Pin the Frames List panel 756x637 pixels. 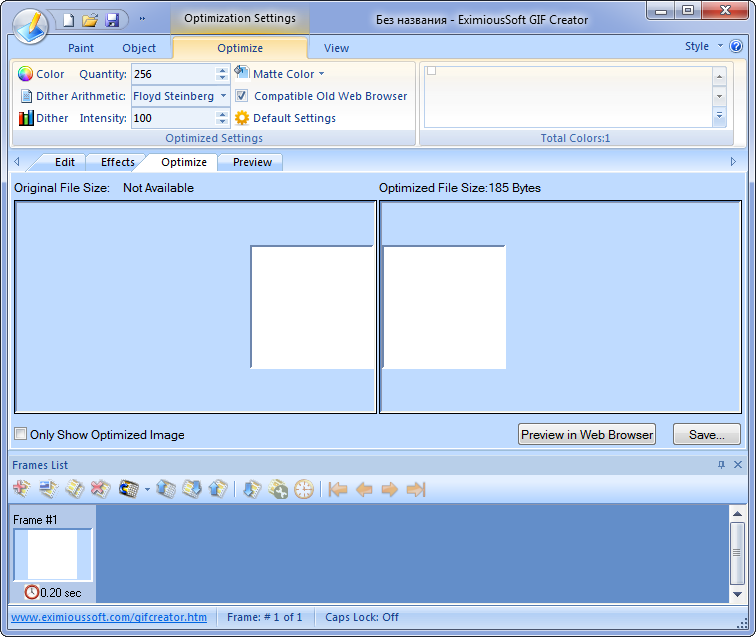721,465
